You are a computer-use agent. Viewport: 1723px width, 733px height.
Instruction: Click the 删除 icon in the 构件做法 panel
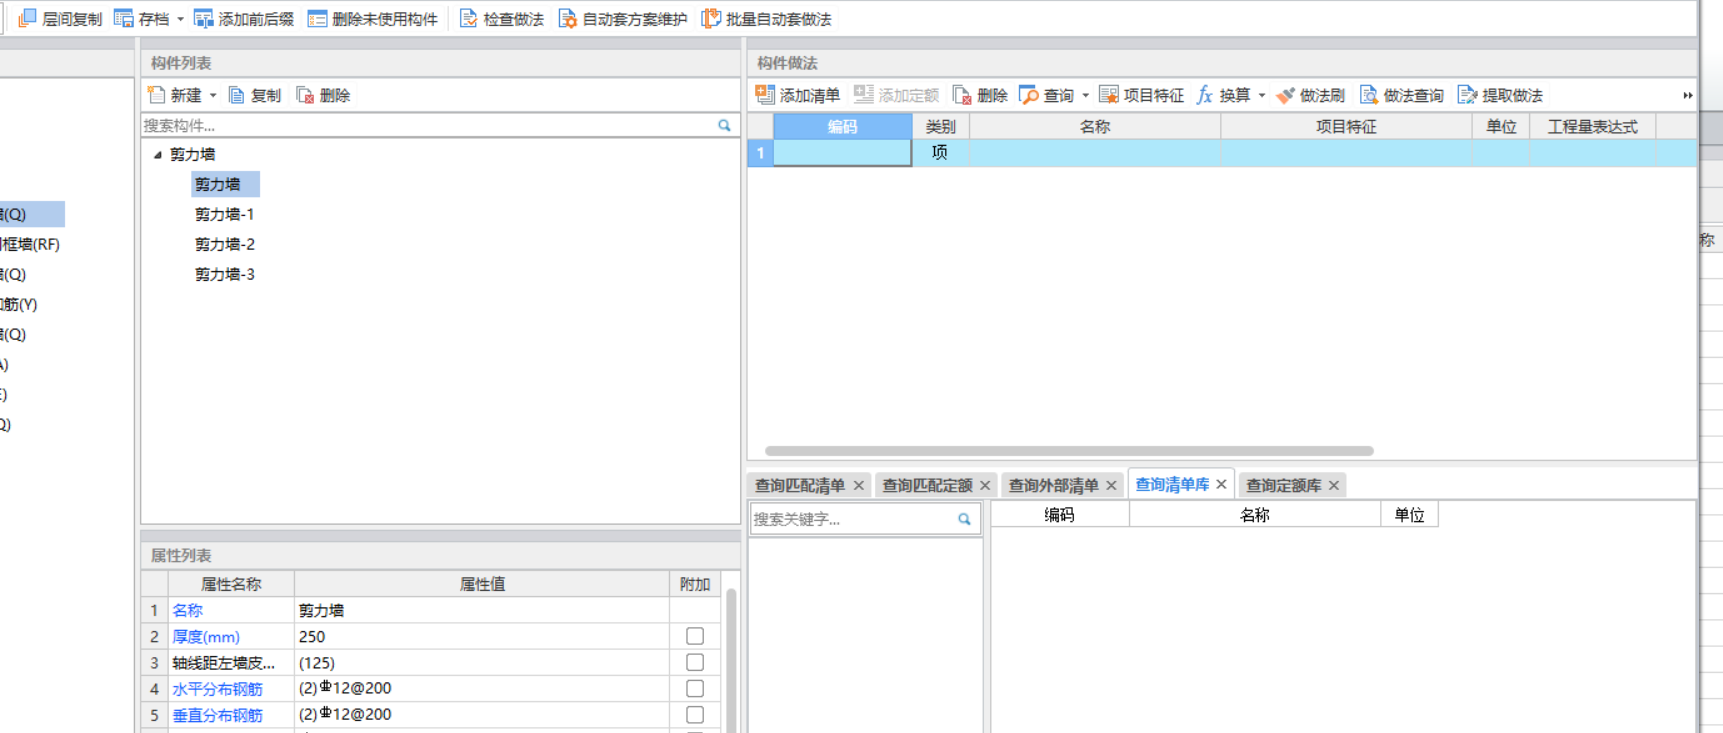(x=962, y=95)
